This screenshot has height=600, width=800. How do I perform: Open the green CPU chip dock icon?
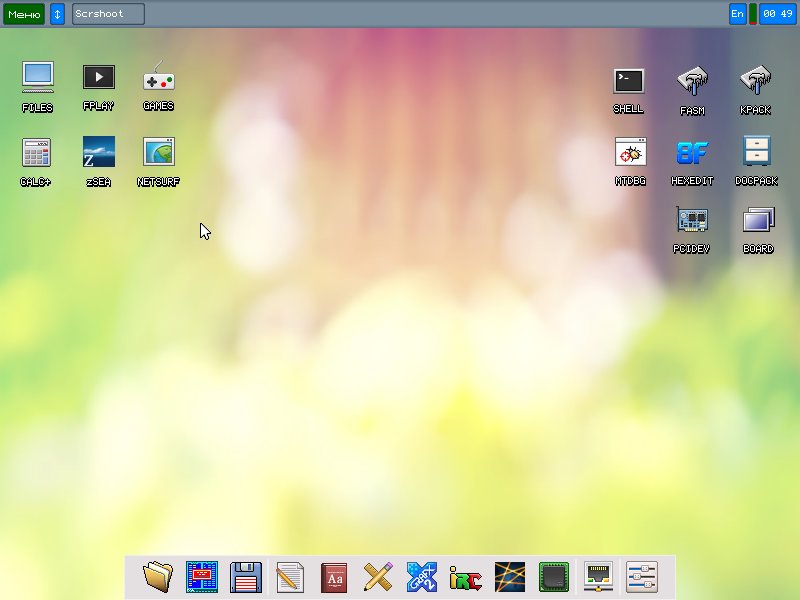point(554,577)
